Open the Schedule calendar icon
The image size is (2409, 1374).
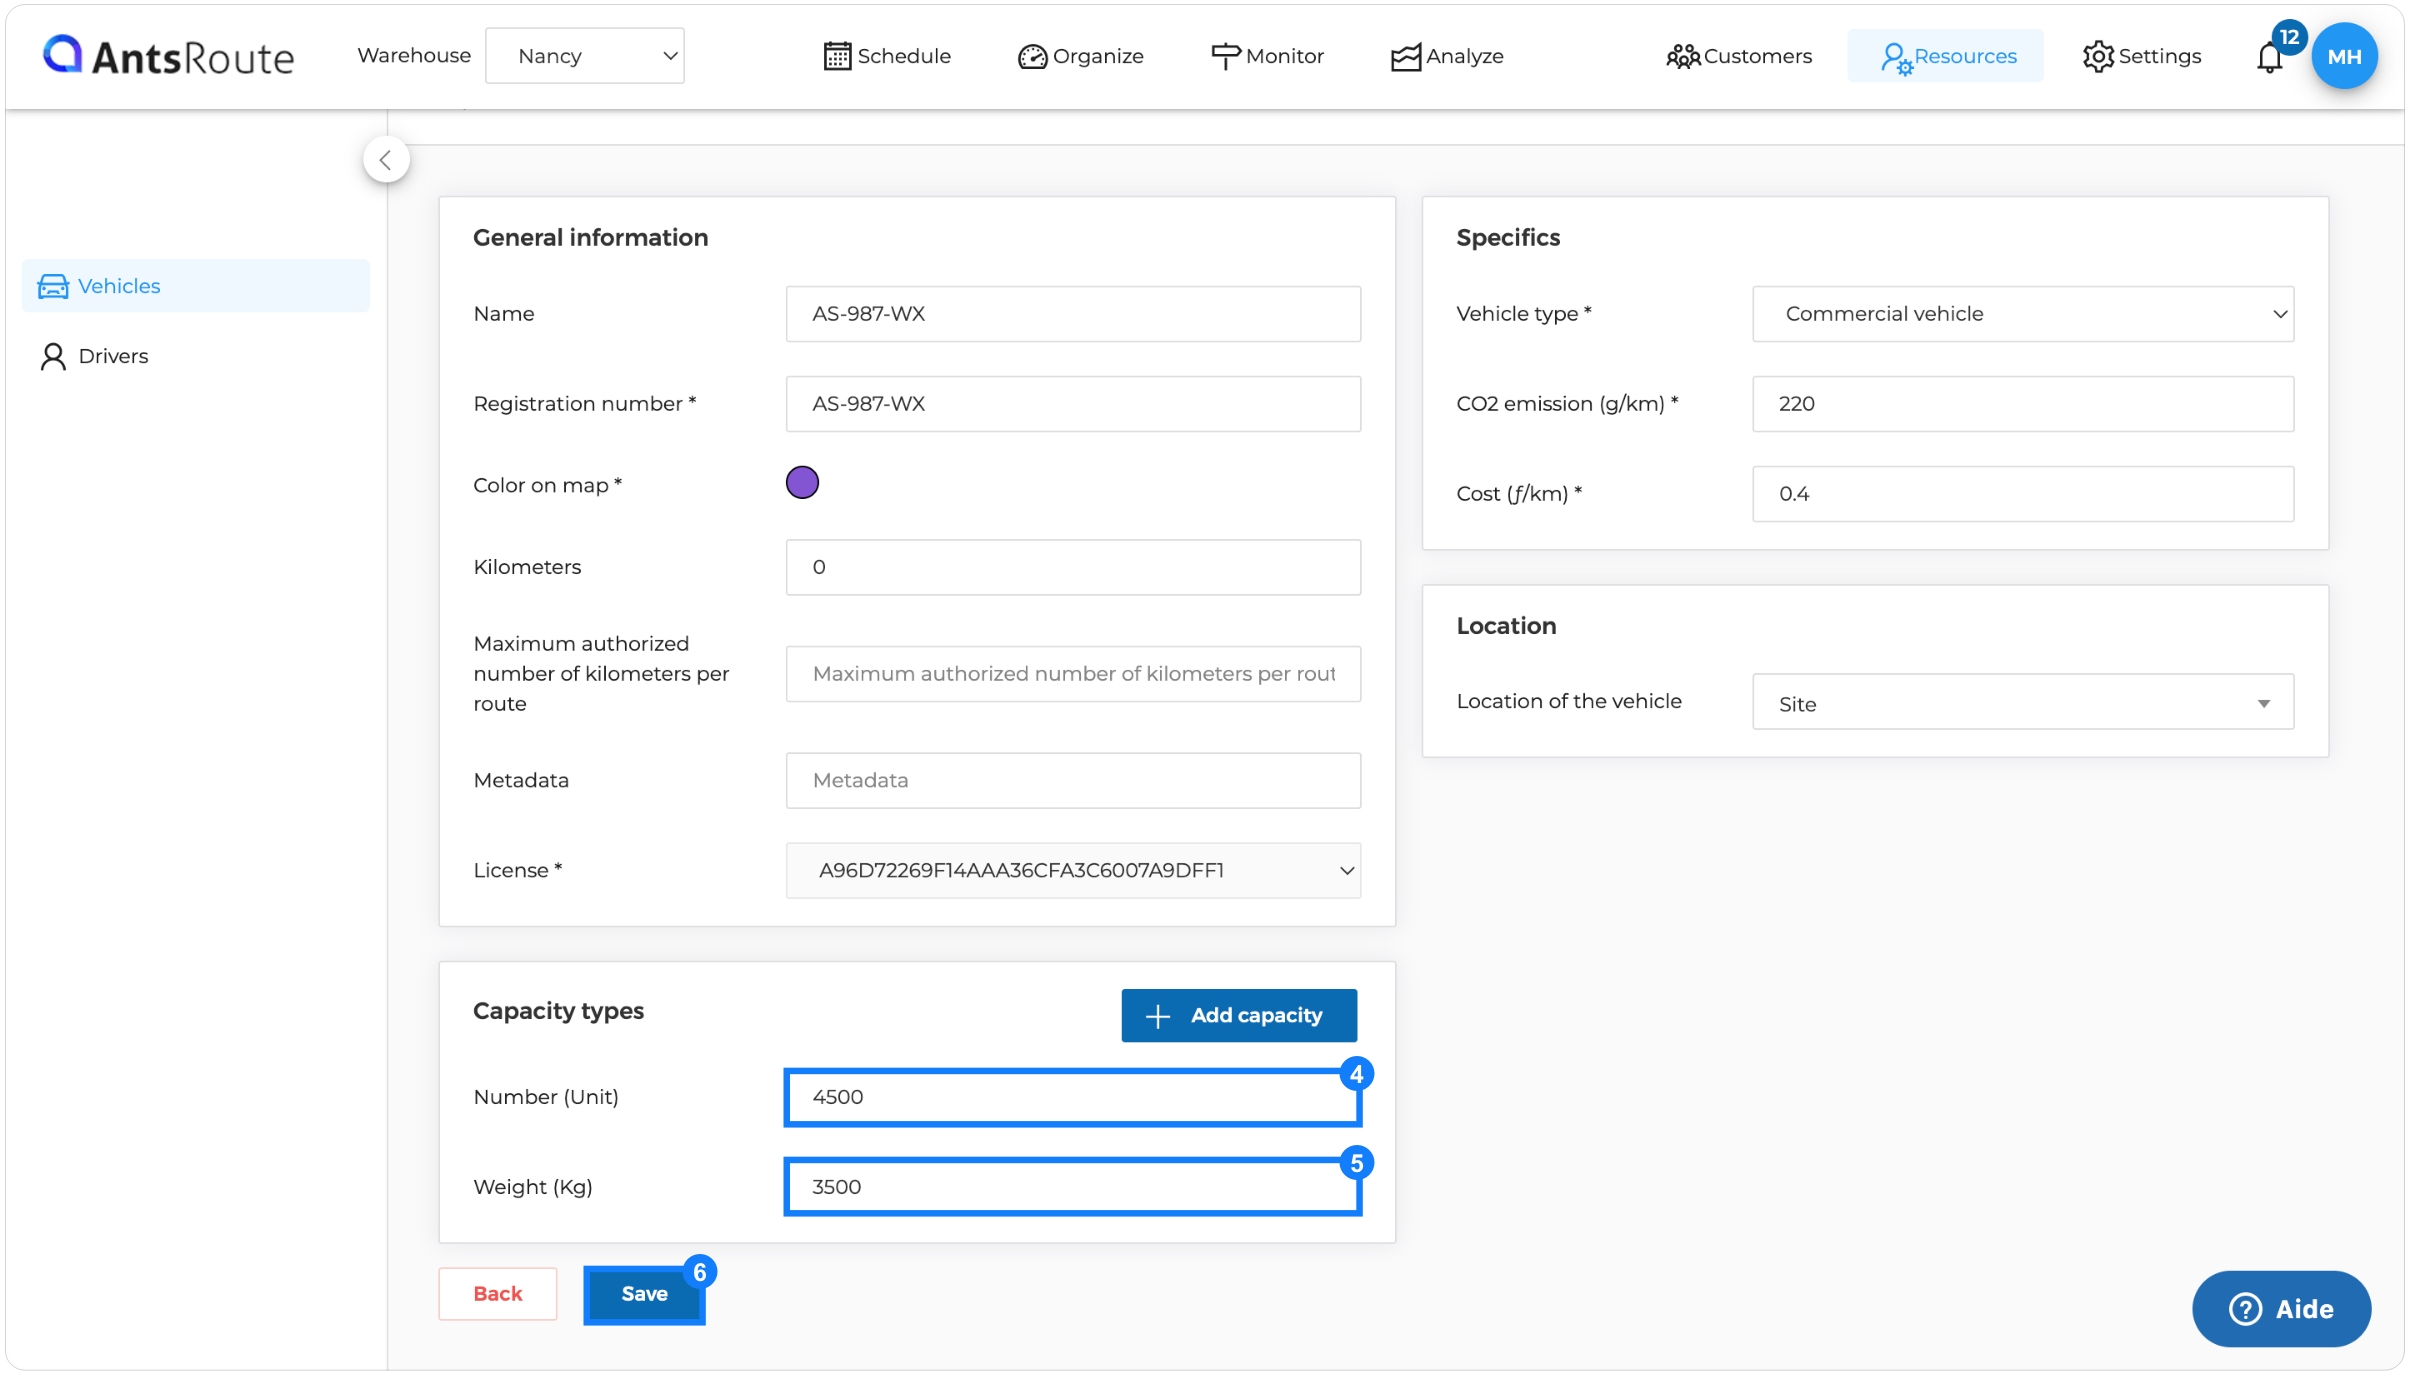[x=837, y=56]
